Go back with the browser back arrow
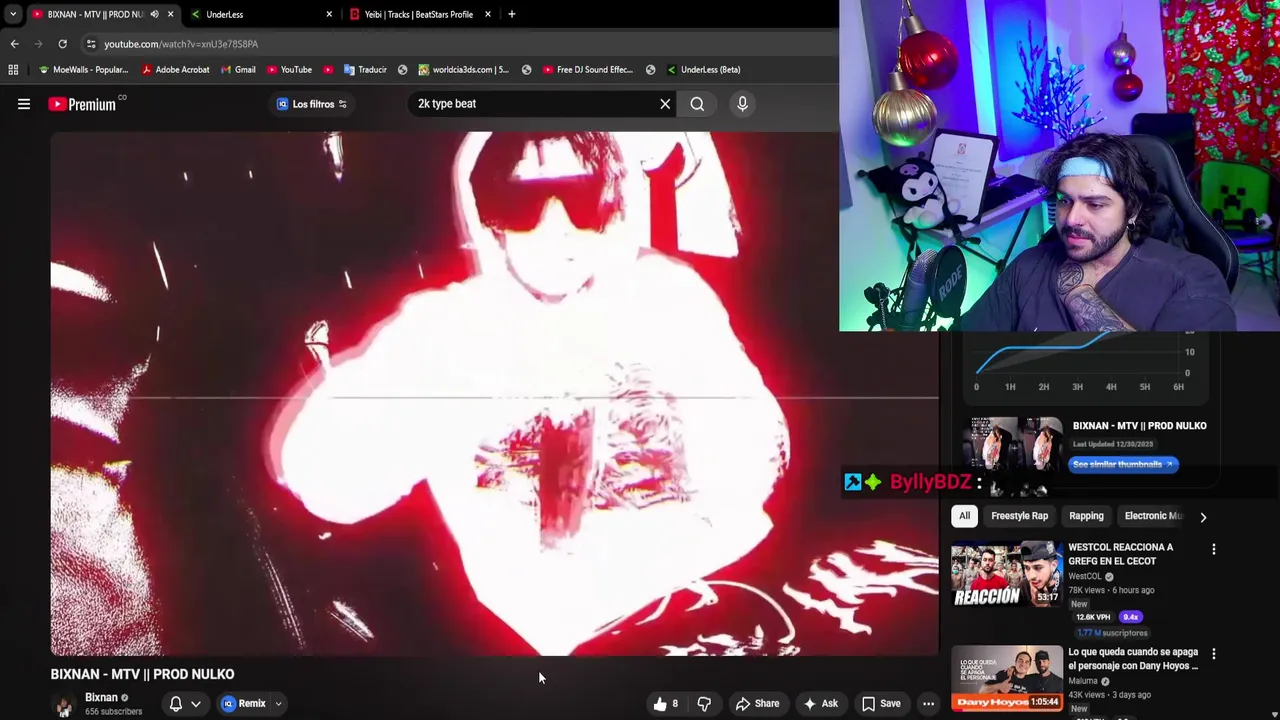Image resolution: width=1280 pixels, height=720 pixels. tap(14, 44)
